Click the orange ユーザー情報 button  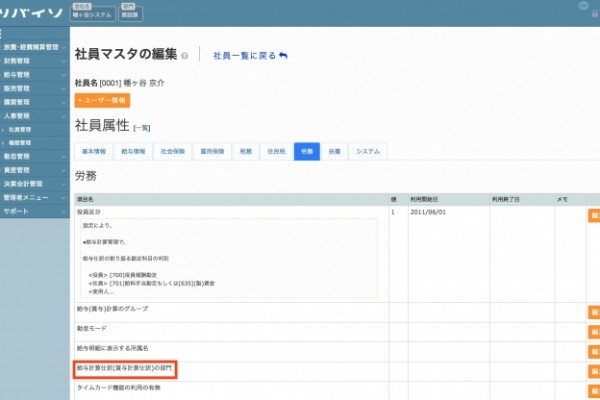tap(102, 100)
